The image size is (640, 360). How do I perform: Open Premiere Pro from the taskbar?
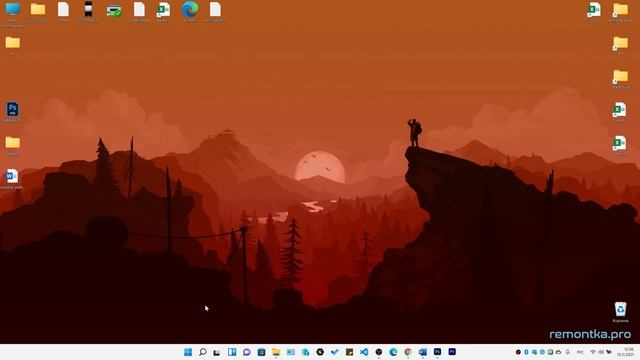(452, 352)
